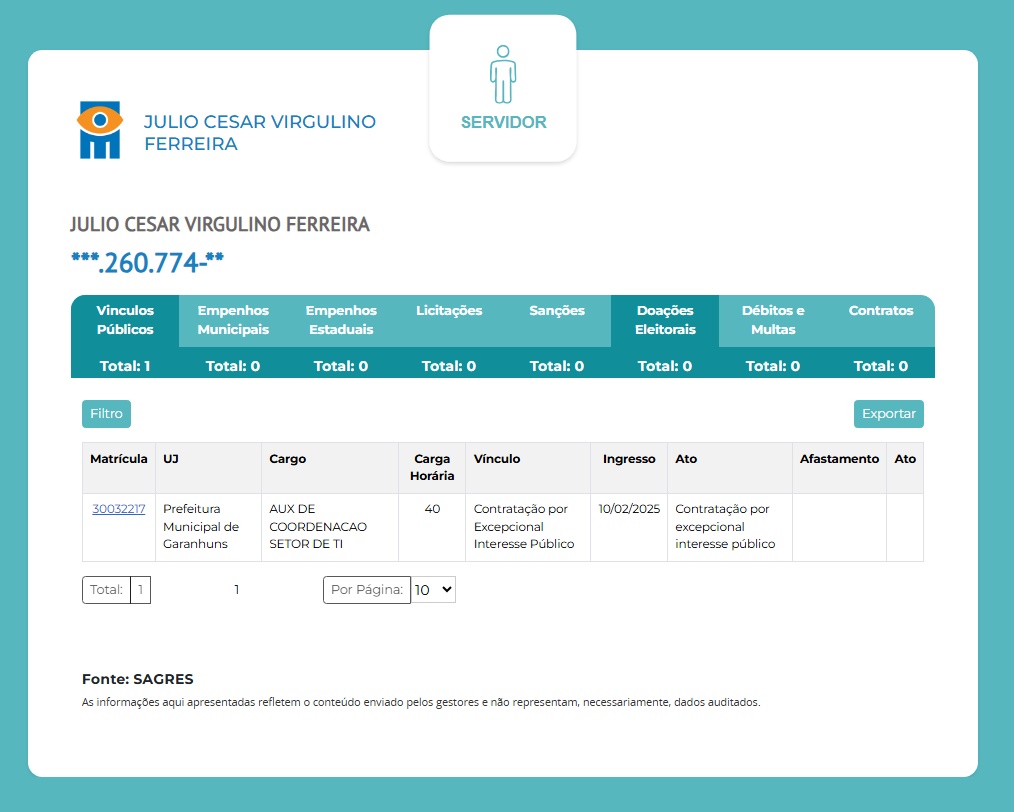The width and height of the screenshot is (1014, 812).
Task: Expand the Por Página dropdown
Action: (x=434, y=590)
